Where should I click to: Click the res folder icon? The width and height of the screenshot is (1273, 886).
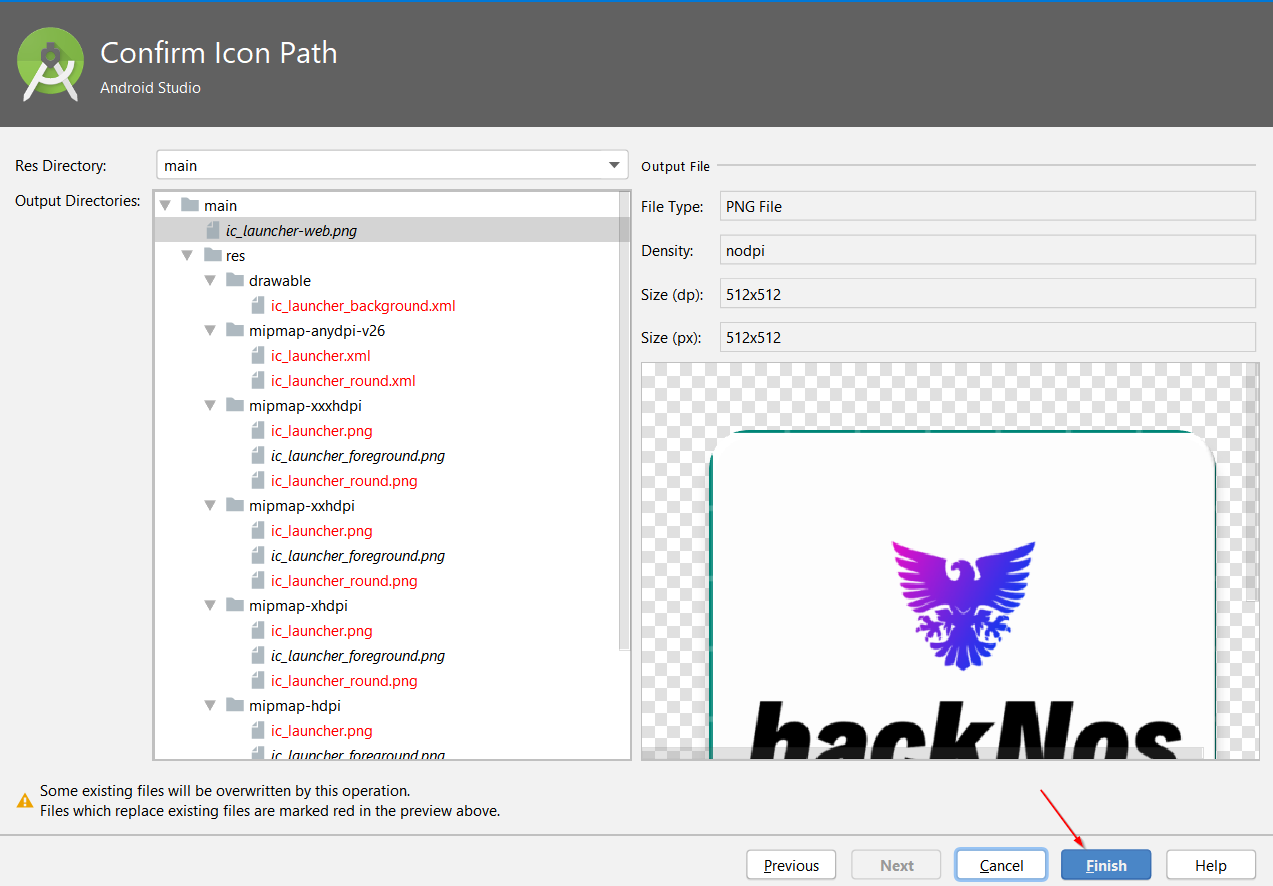coord(212,255)
